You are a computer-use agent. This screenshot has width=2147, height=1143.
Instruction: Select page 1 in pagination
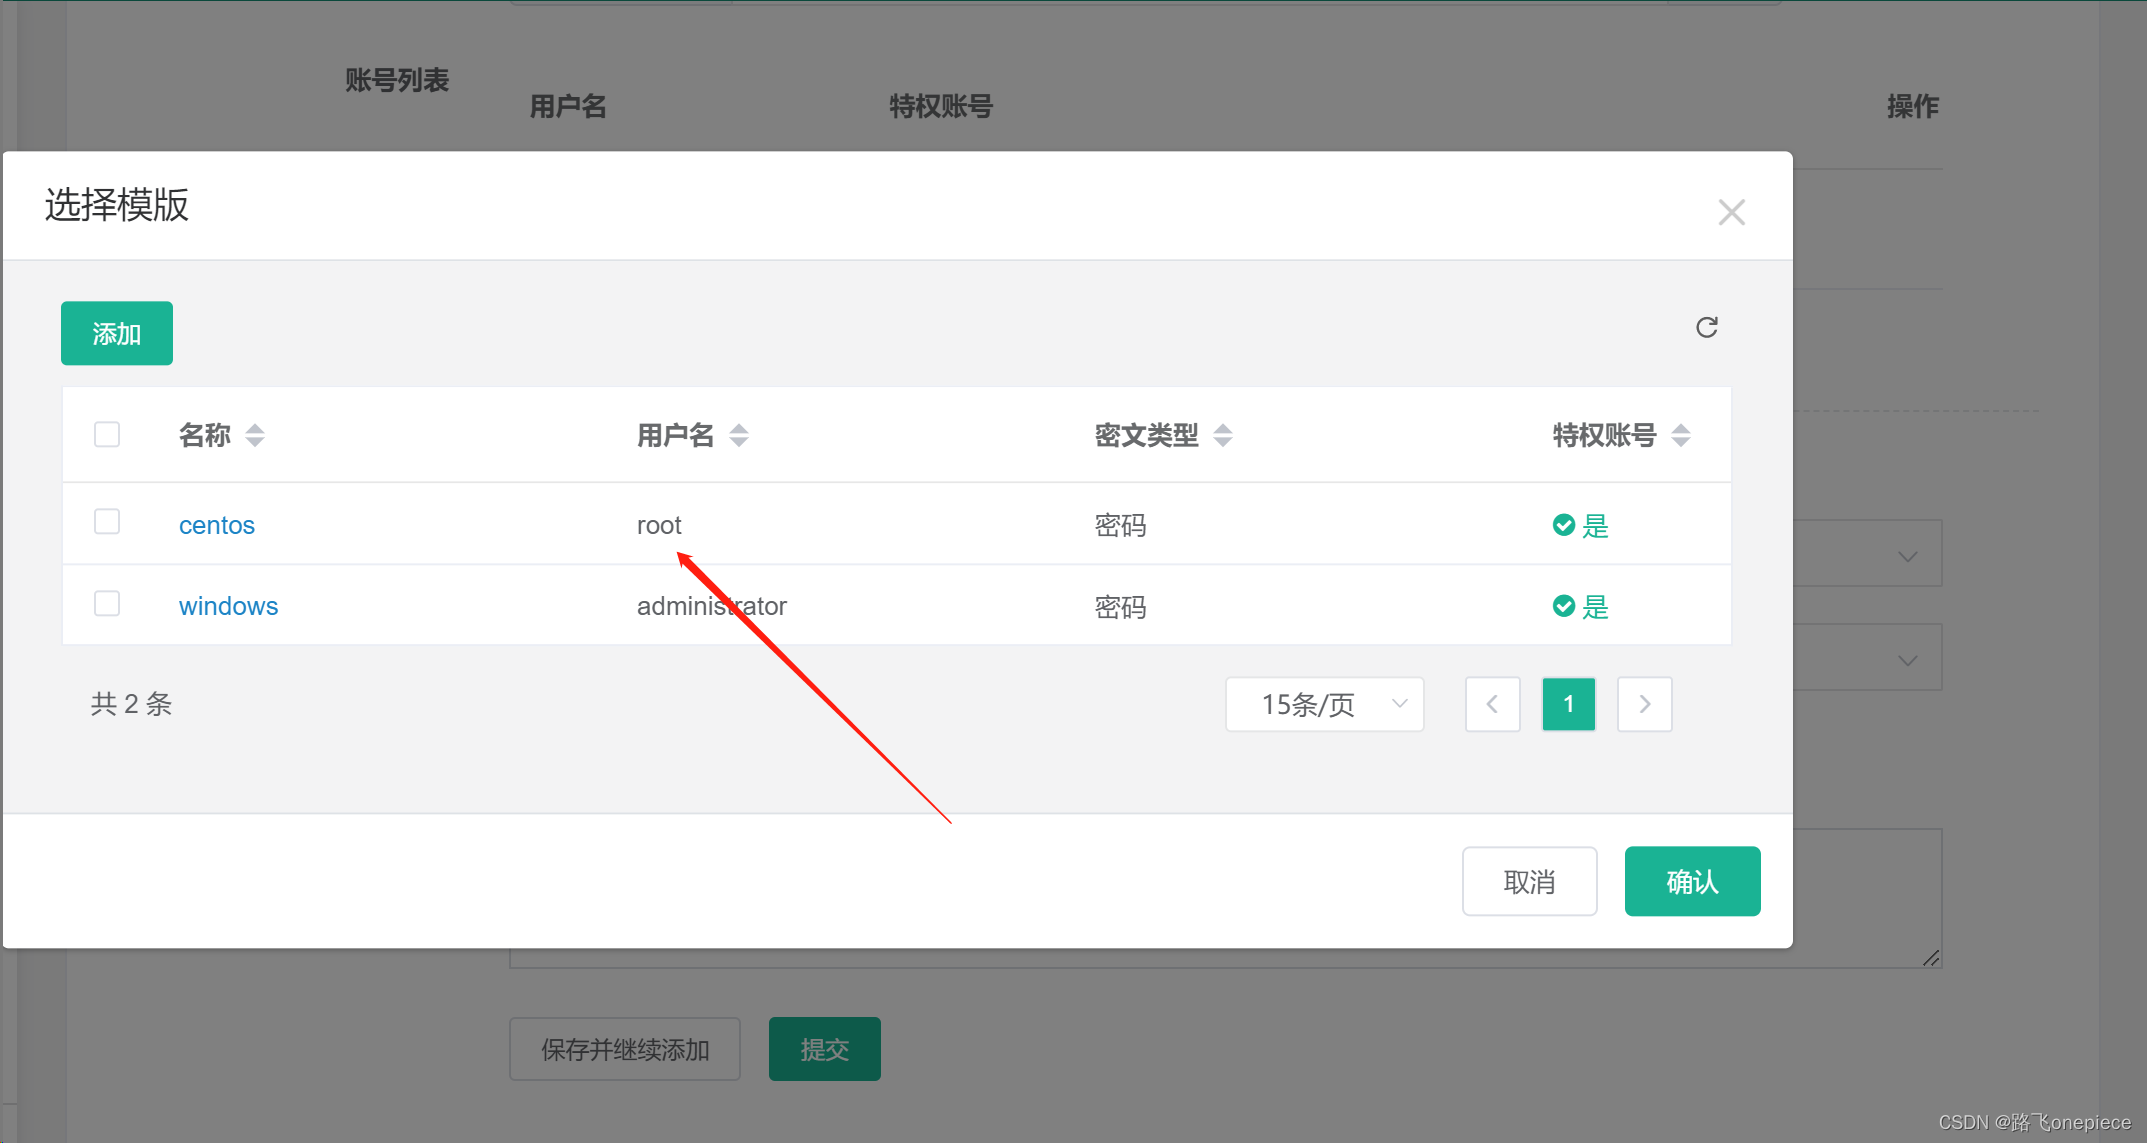pyautogui.click(x=1568, y=704)
